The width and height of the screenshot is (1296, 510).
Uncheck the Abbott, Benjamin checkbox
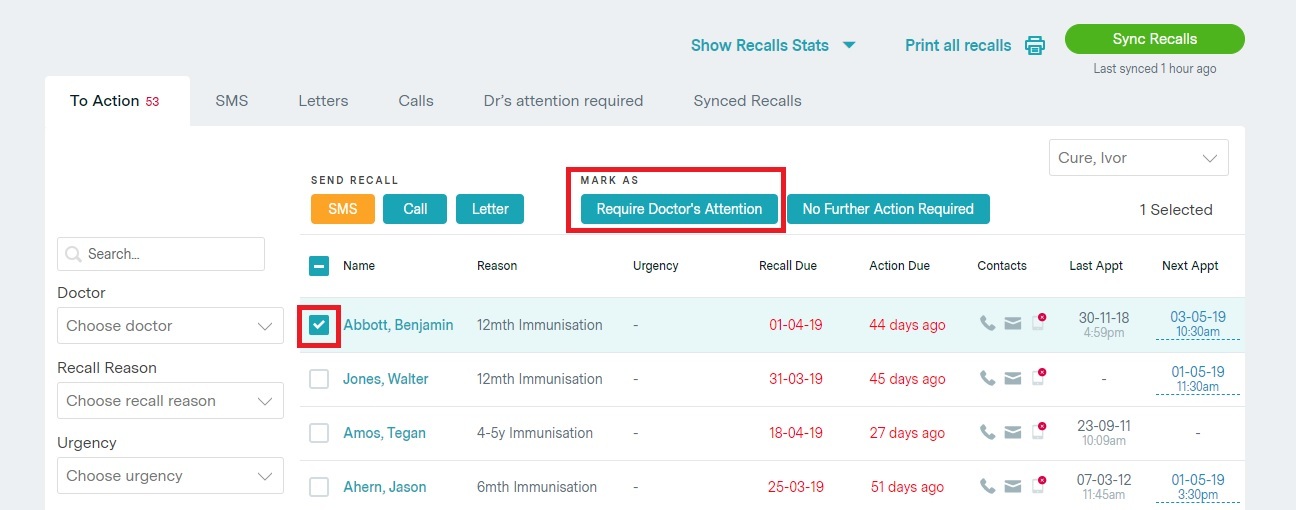coord(319,325)
